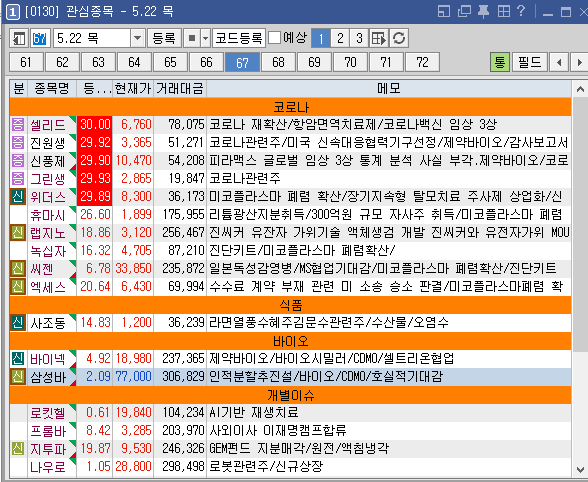588x482 pixels.
Task: Click the 종목명 column header
Action: pyautogui.click(x=52, y=89)
